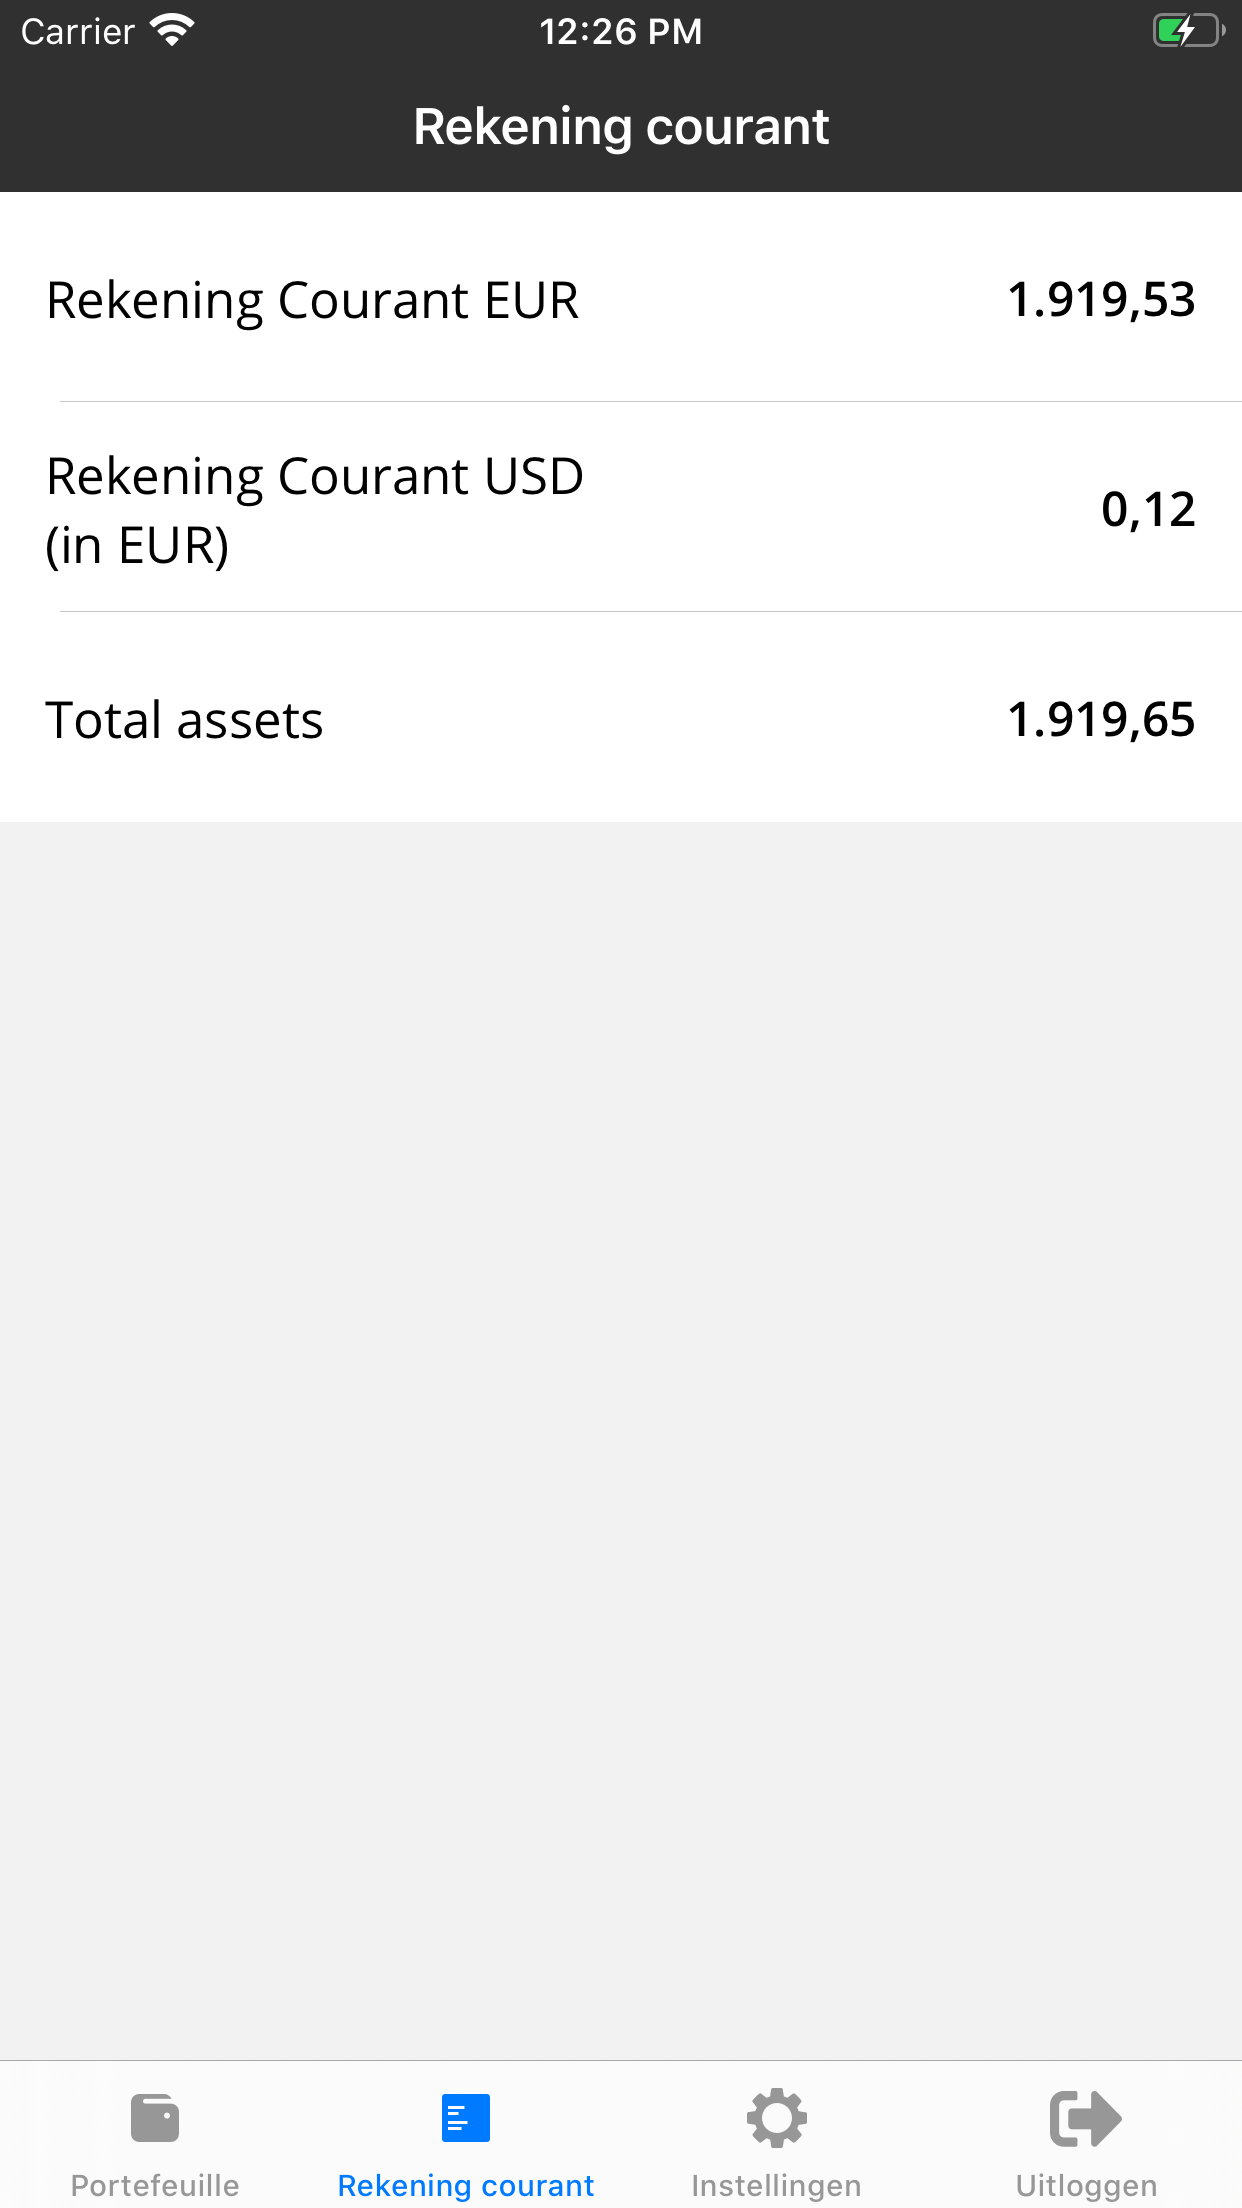Tap the Rekening courant header title

621,127
